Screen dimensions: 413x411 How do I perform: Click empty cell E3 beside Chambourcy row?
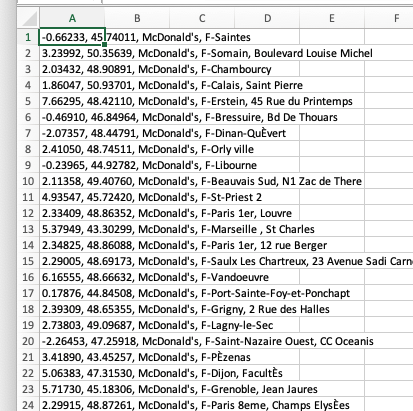[332, 69]
